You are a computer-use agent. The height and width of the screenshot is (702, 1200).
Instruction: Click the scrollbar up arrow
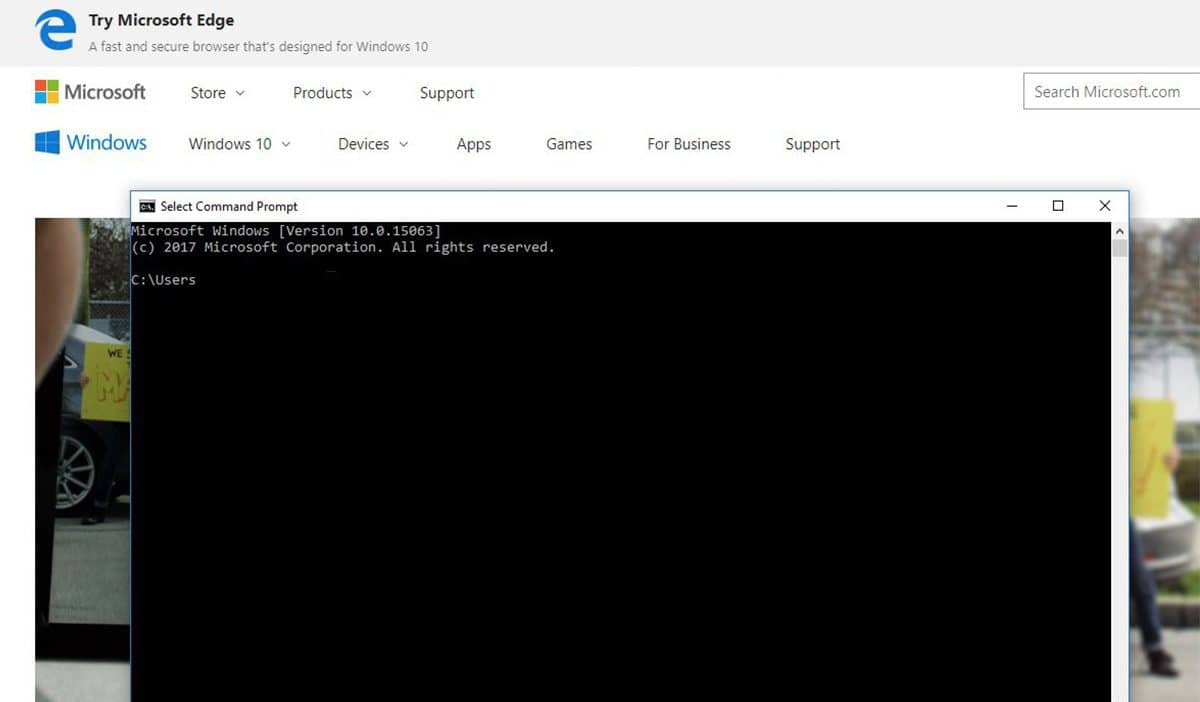click(1120, 230)
